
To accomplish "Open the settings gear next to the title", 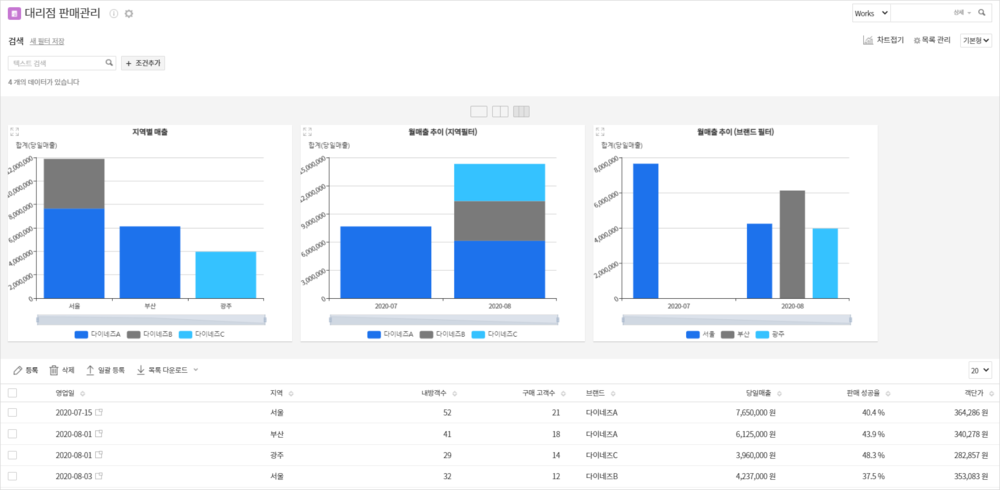I will pos(129,13).
